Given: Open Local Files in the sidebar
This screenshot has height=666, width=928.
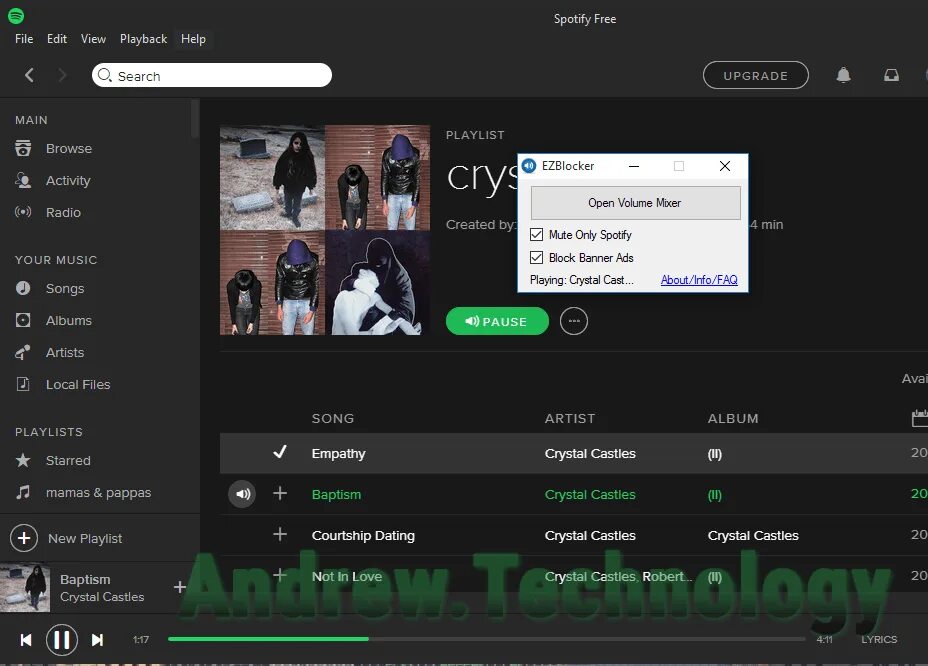Looking at the screenshot, I should (x=78, y=385).
